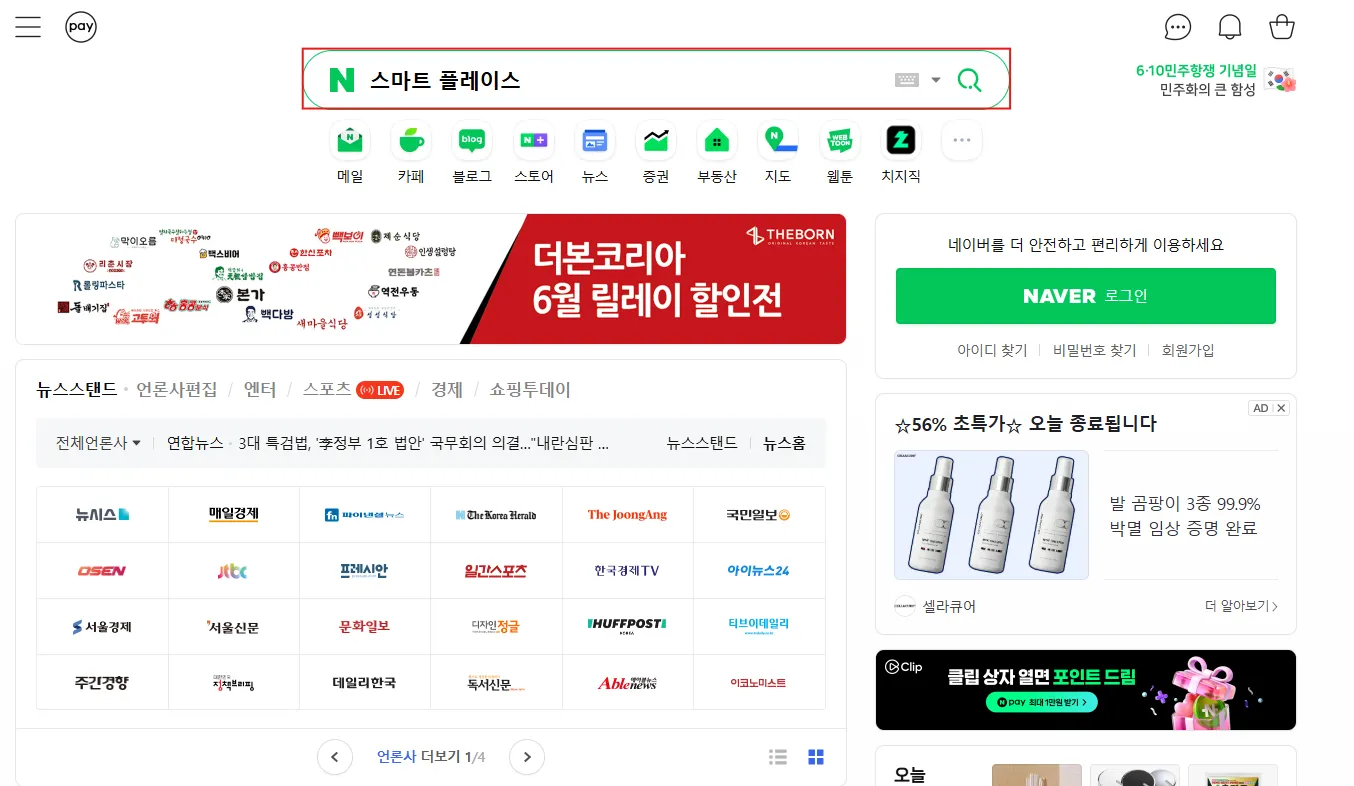Click the Naver N logo in search bar
Screen dimensions: 1354x786
(x=342, y=80)
